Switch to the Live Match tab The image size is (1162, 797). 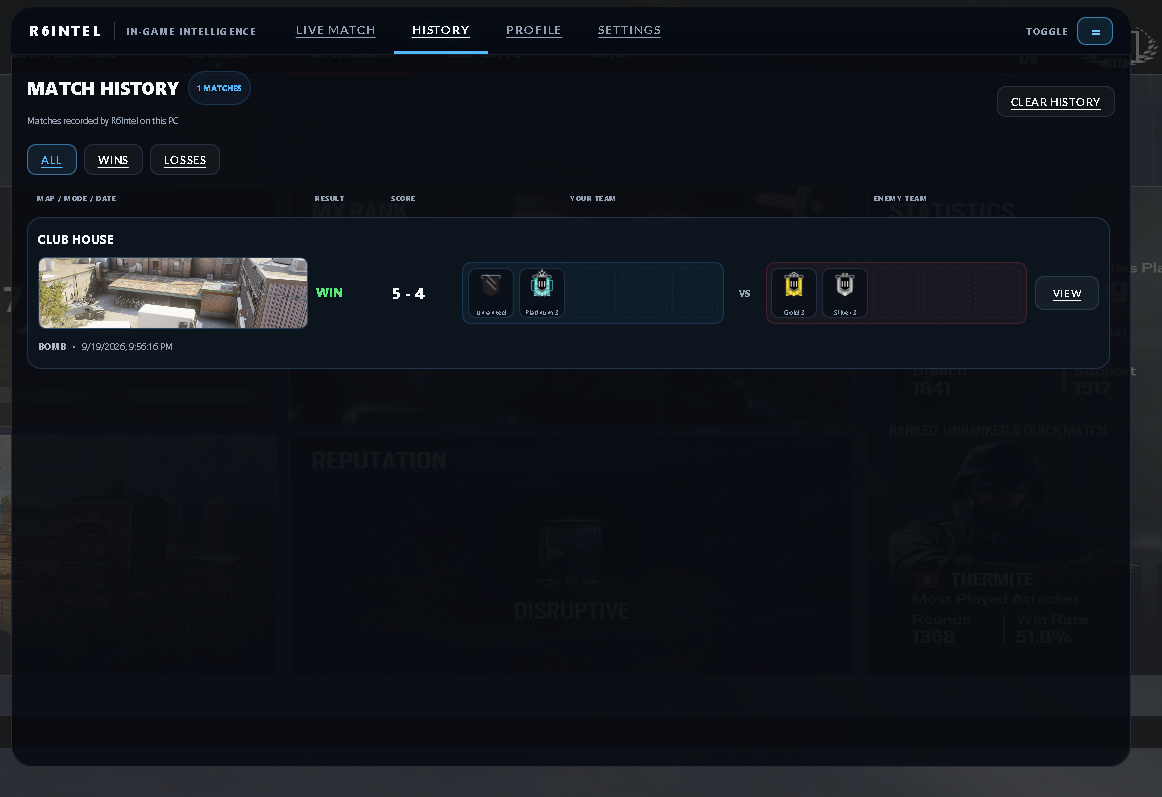click(336, 30)
